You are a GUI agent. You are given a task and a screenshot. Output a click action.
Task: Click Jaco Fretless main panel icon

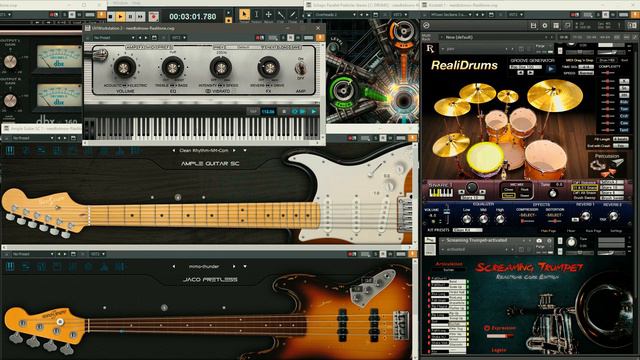pos(10,267)
